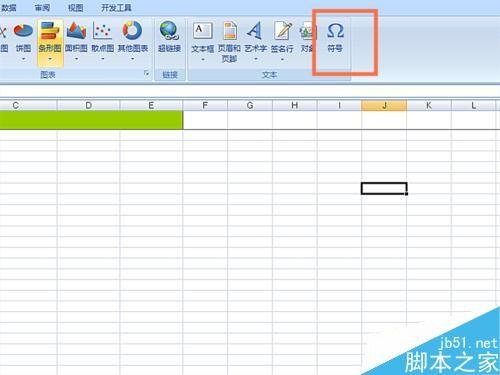This screenshot has width=500, height=375.
Task: Expand the bar chart dropdown arrow
Action: (x=50, y=59)
